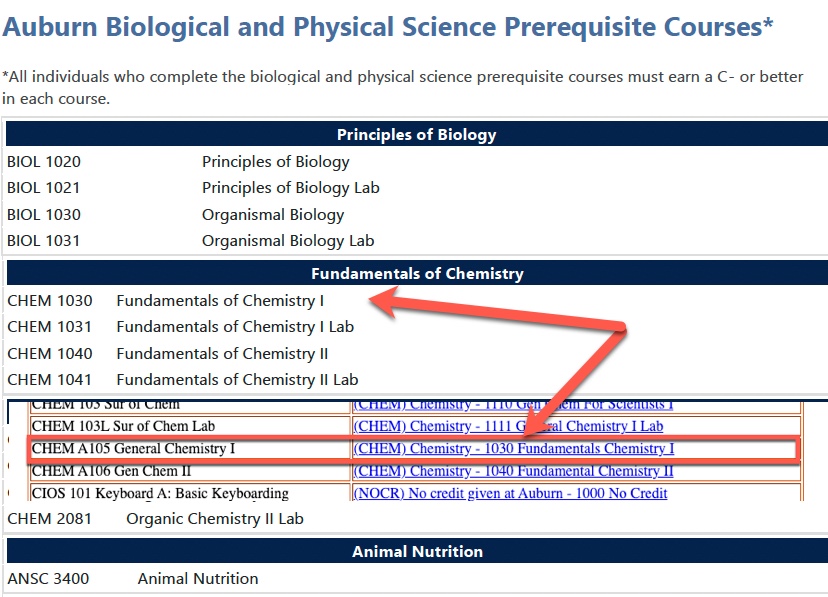The image size is (828, 597).
Task: Click the Animal Nutrition section header
Action: [417, 551]
